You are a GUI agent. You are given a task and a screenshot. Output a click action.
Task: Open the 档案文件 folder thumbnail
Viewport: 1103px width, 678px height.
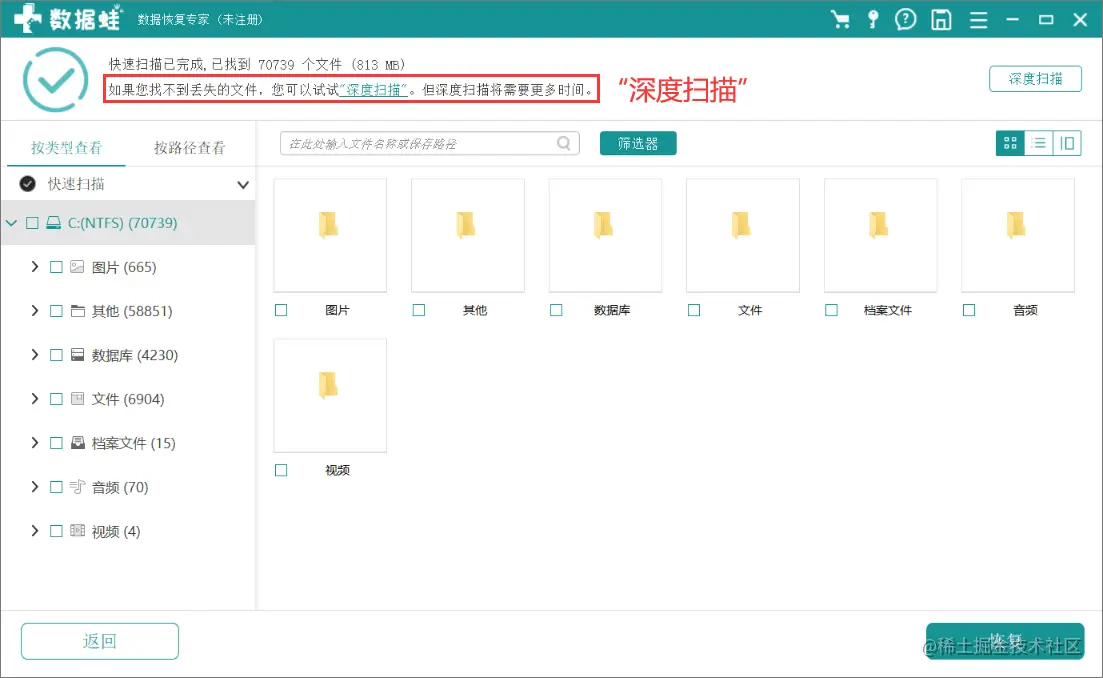pyautogui.click(x=880, y=235)
